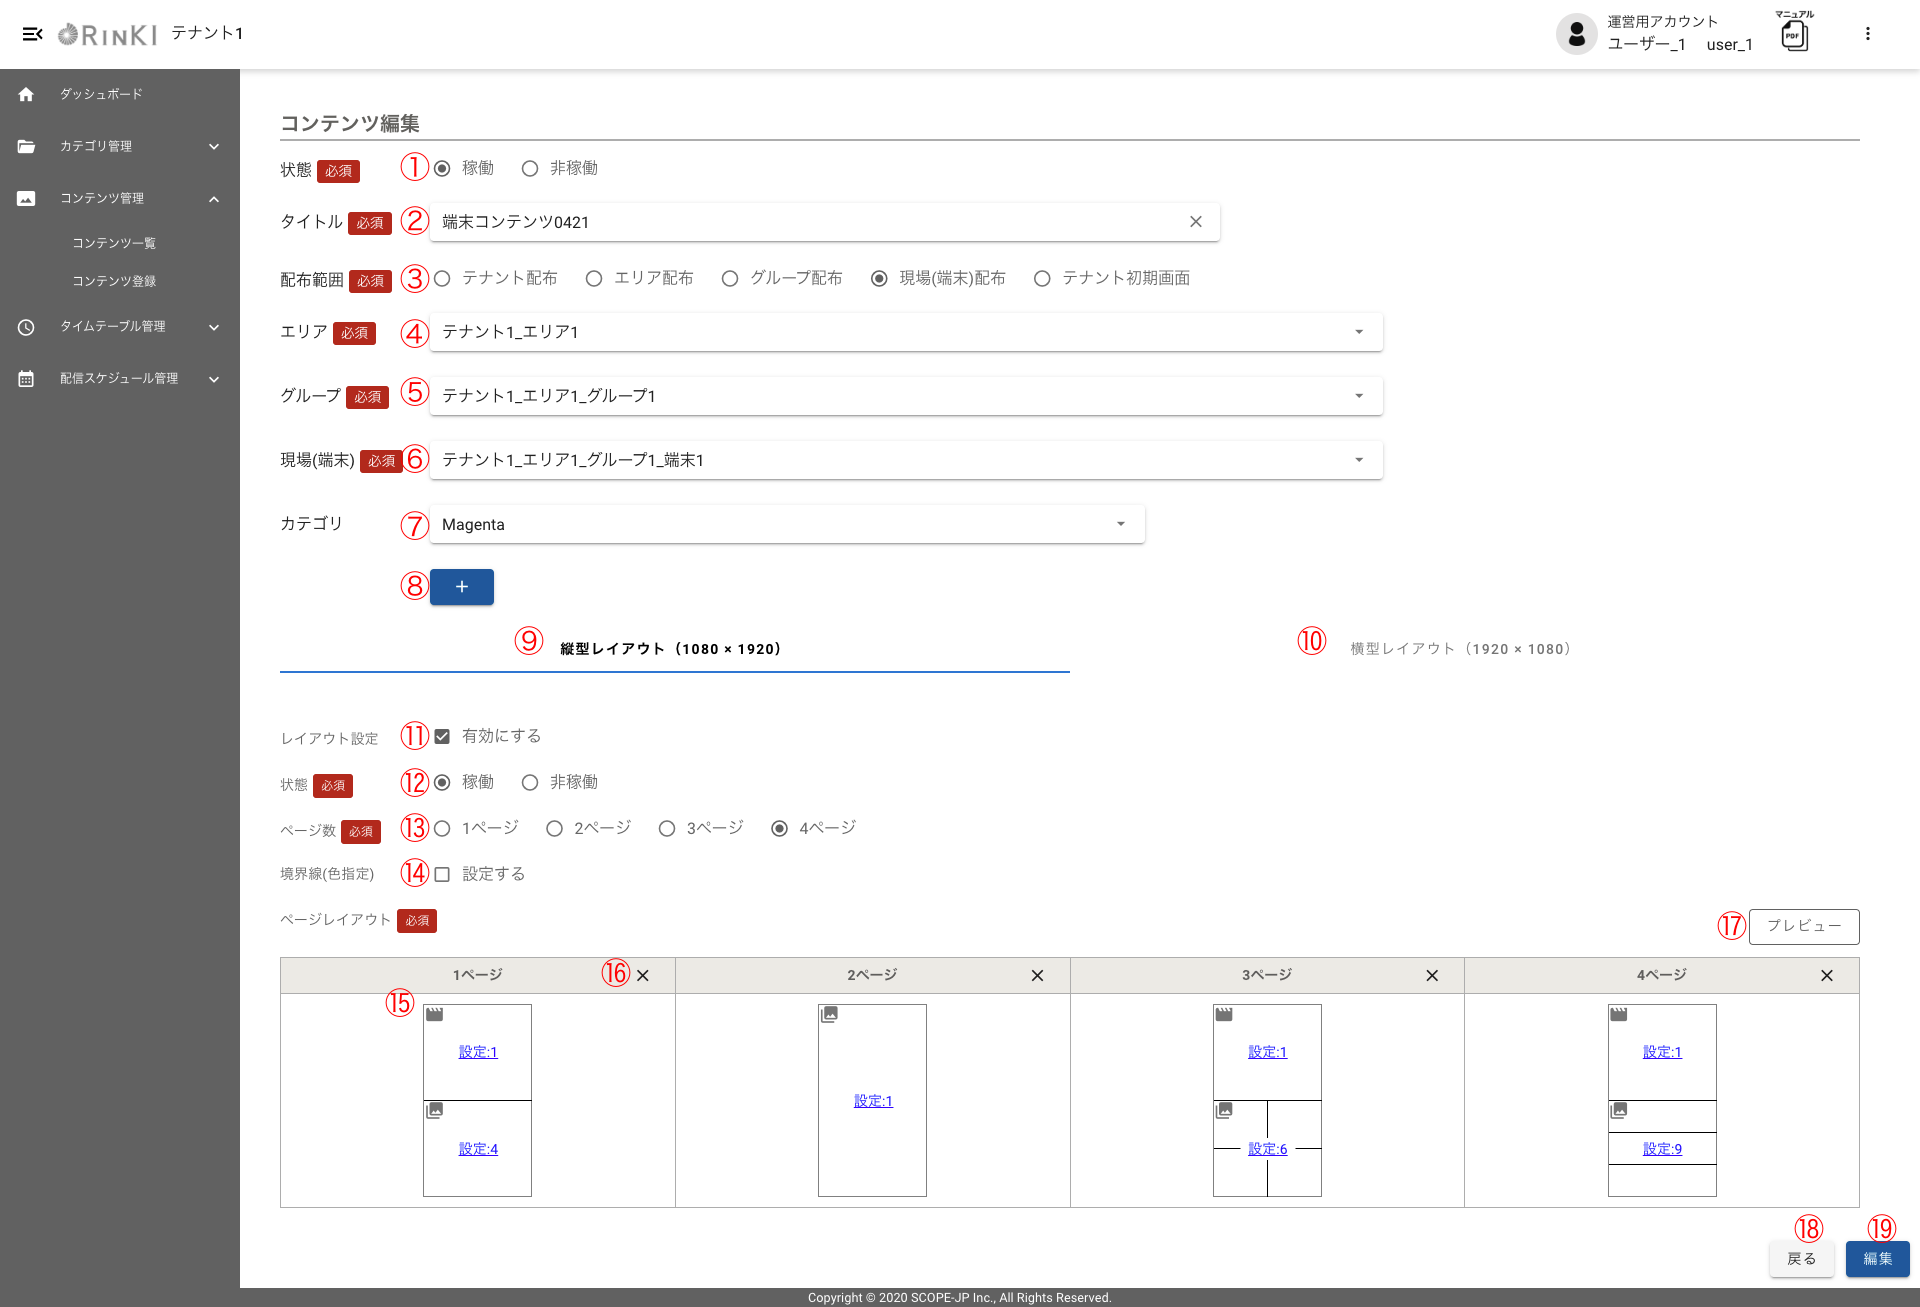This screenshot has height=1307, width=1920.
Task: Click the blue plus add button
Action: [x=461, y=587]
